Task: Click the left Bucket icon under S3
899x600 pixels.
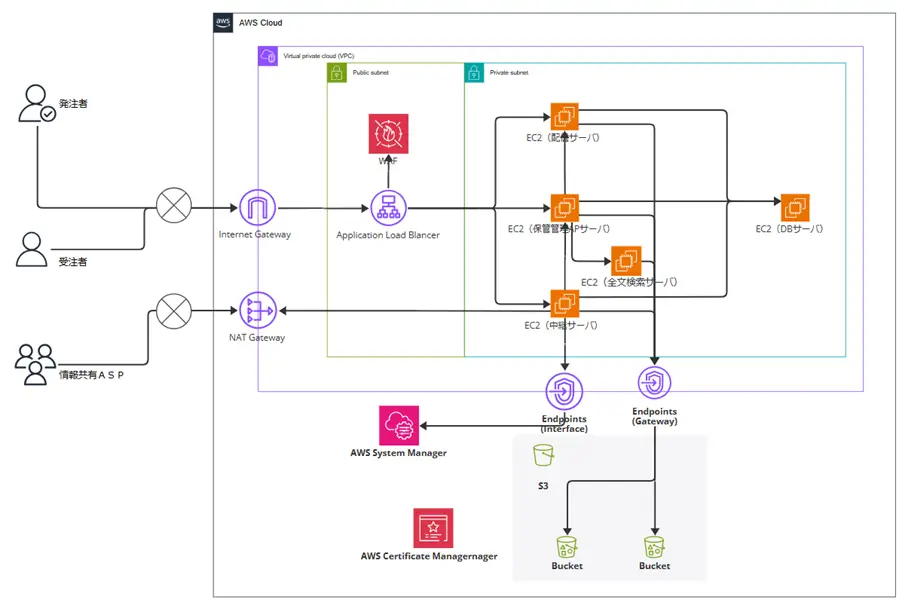Action: click(566, 547)
